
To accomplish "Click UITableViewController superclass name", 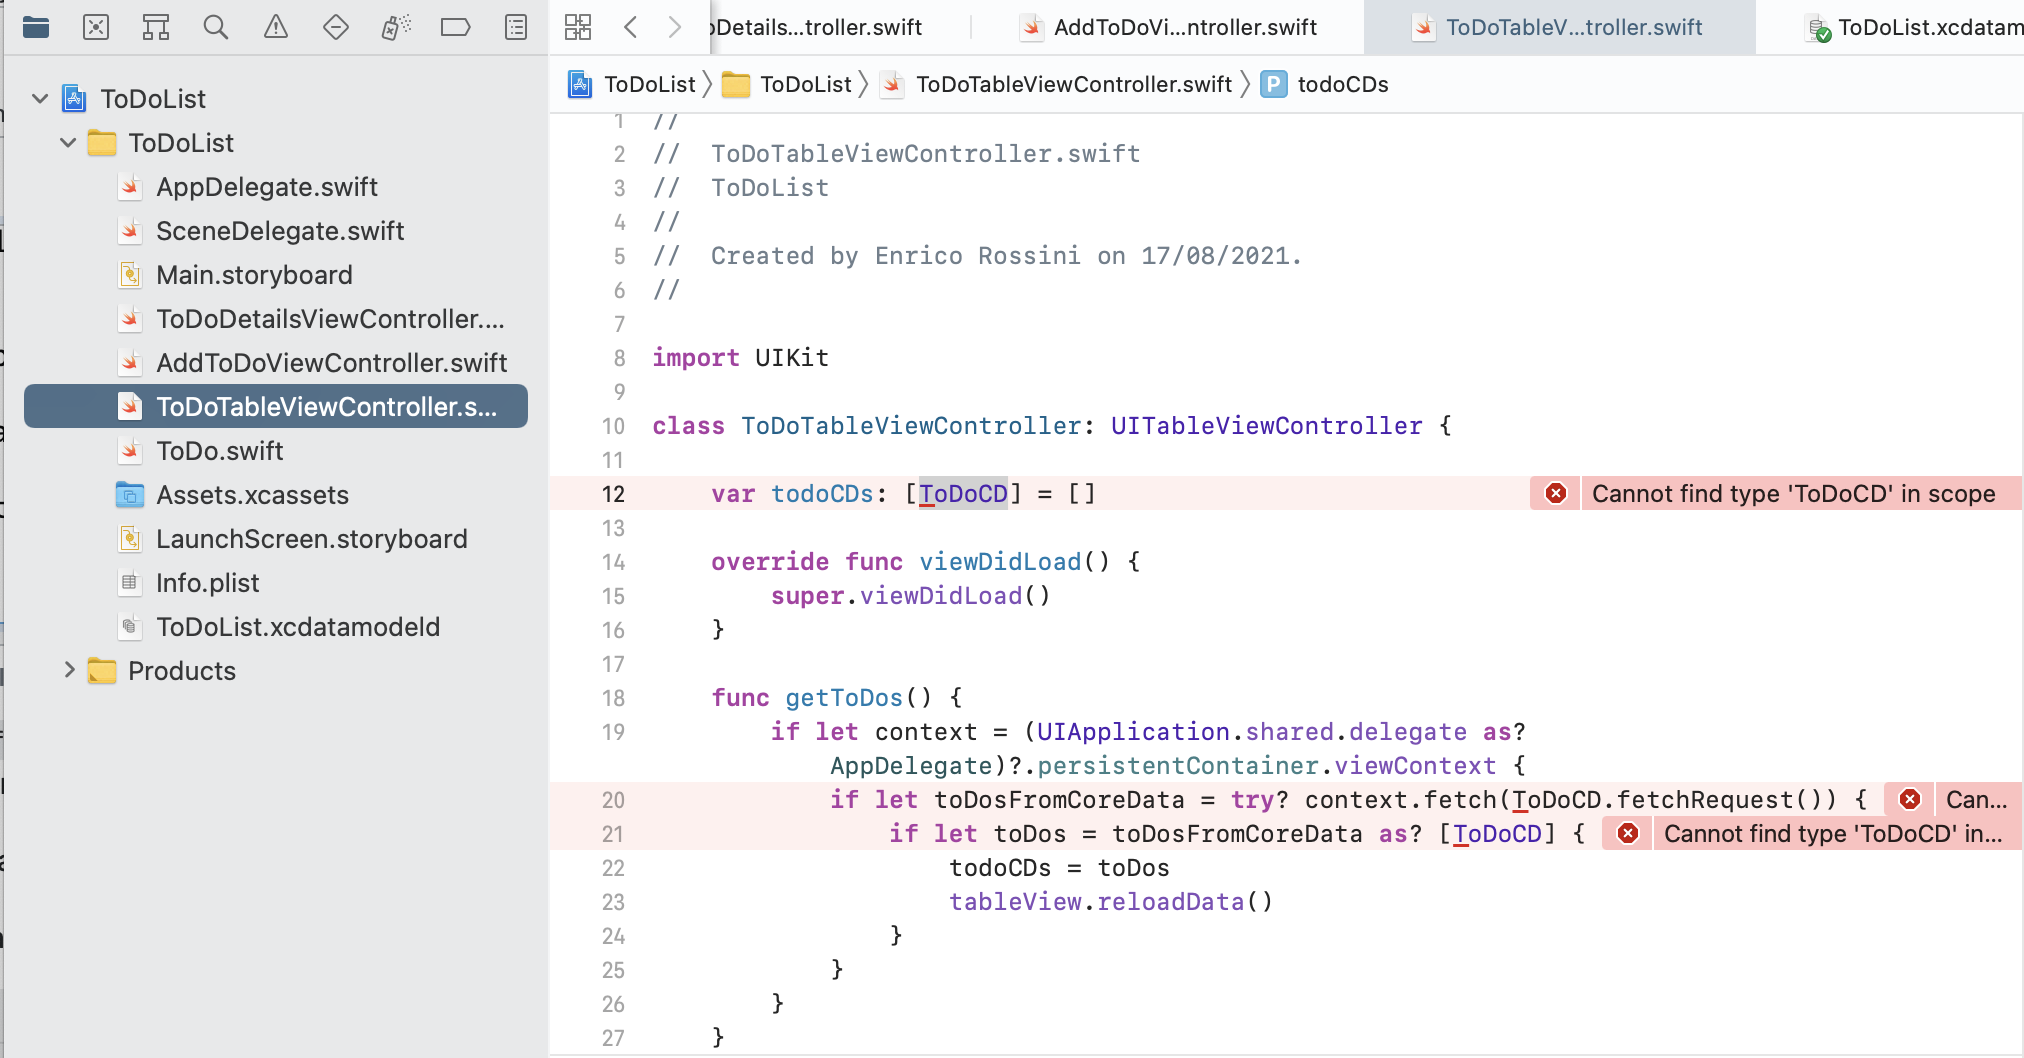I will pos(1266,425).
